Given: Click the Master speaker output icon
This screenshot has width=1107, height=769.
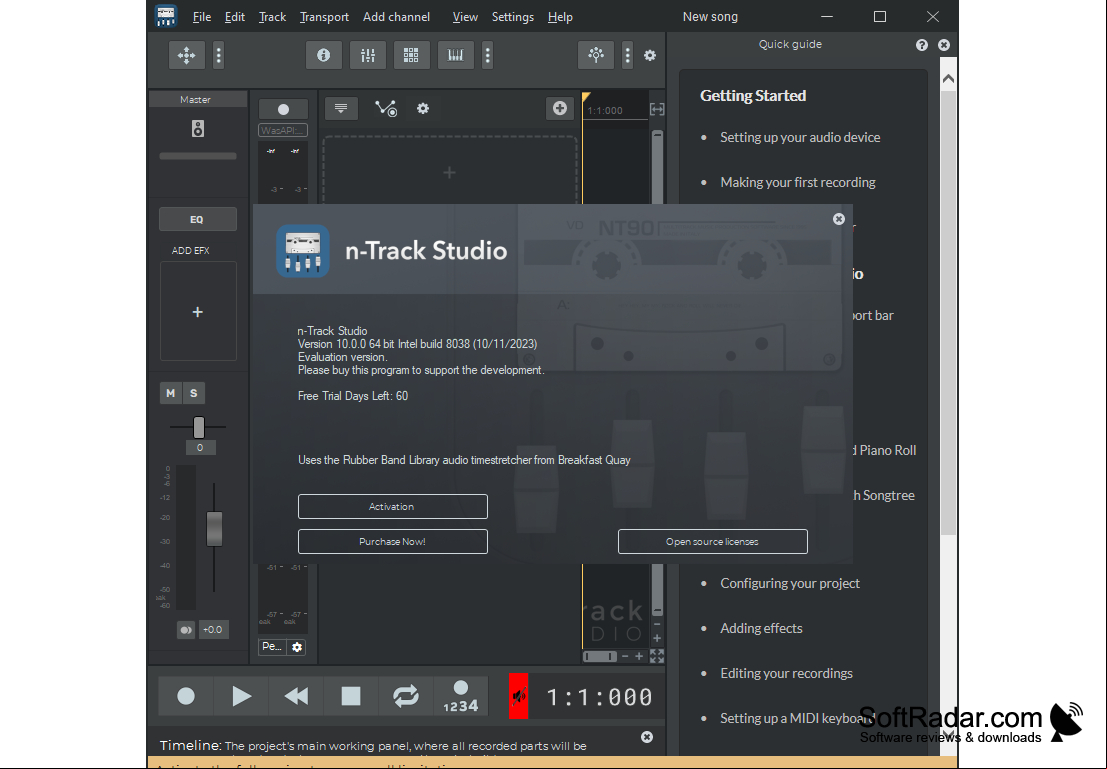Looking at the screenshot, I should [x=198, y=129].
